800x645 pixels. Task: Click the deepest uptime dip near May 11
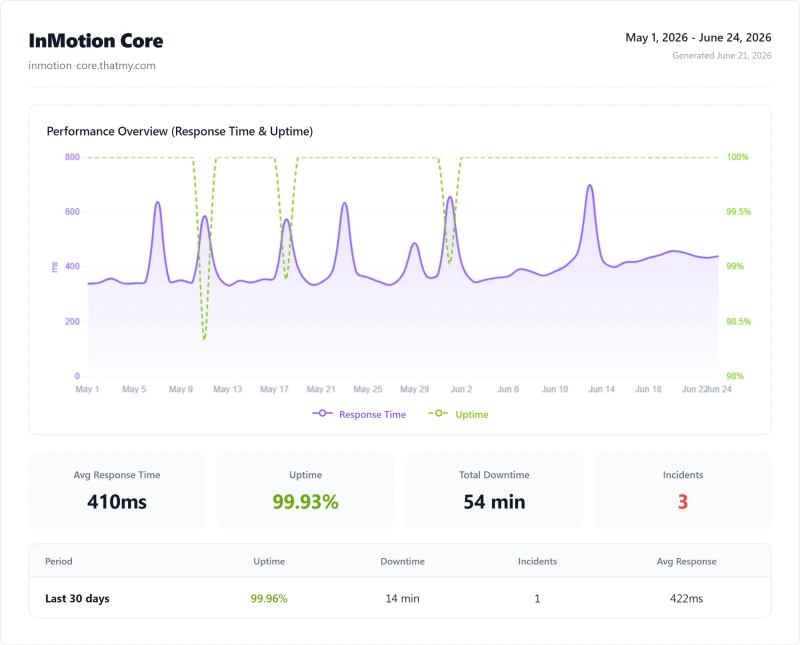[204, 339]
